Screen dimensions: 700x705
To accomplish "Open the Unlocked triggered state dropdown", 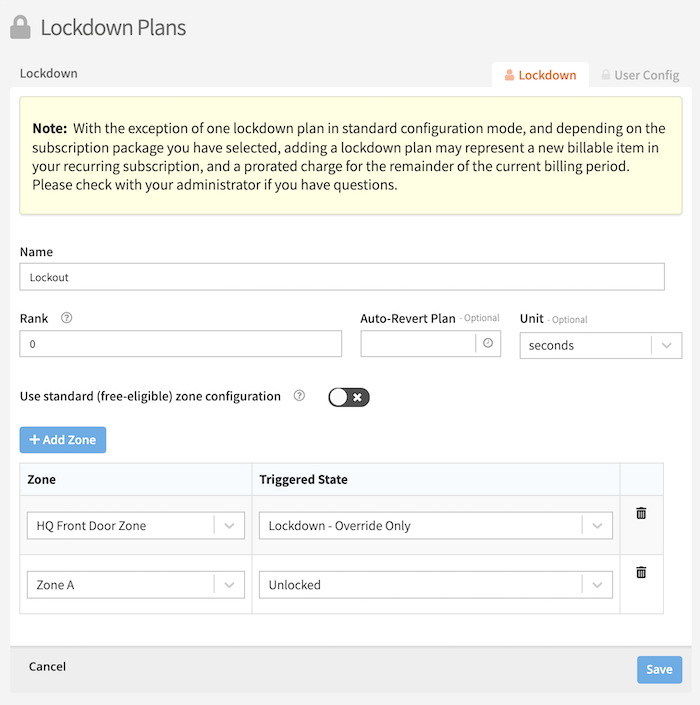I will coord(597,585).
